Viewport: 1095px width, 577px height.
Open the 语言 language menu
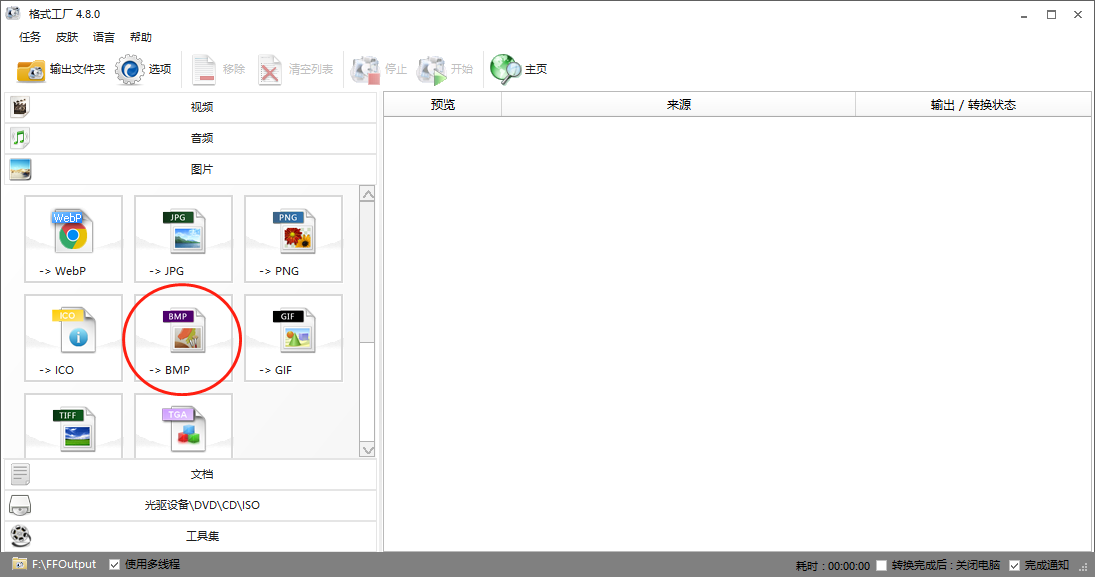104,37
